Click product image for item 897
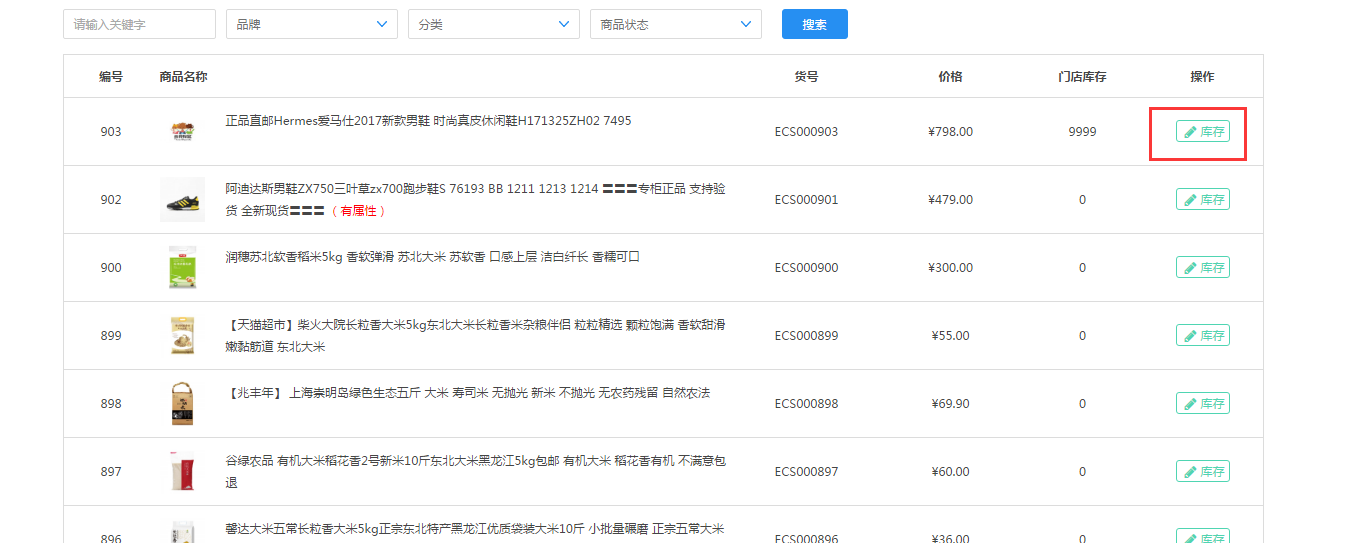 (182, 472)
